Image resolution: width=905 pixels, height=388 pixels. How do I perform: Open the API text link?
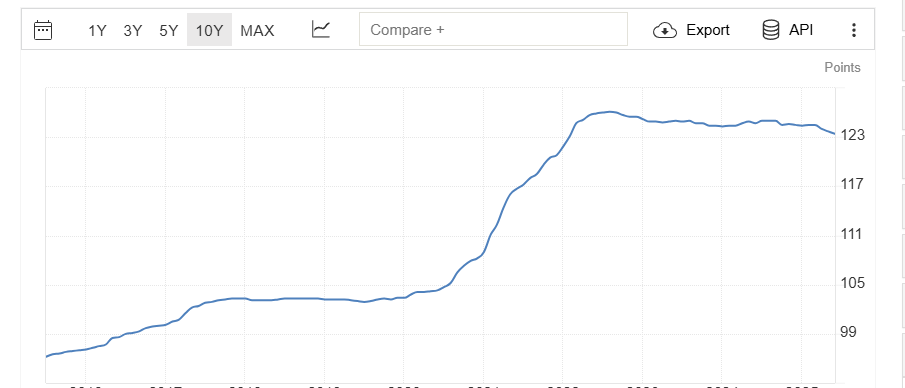click(801, 30)
